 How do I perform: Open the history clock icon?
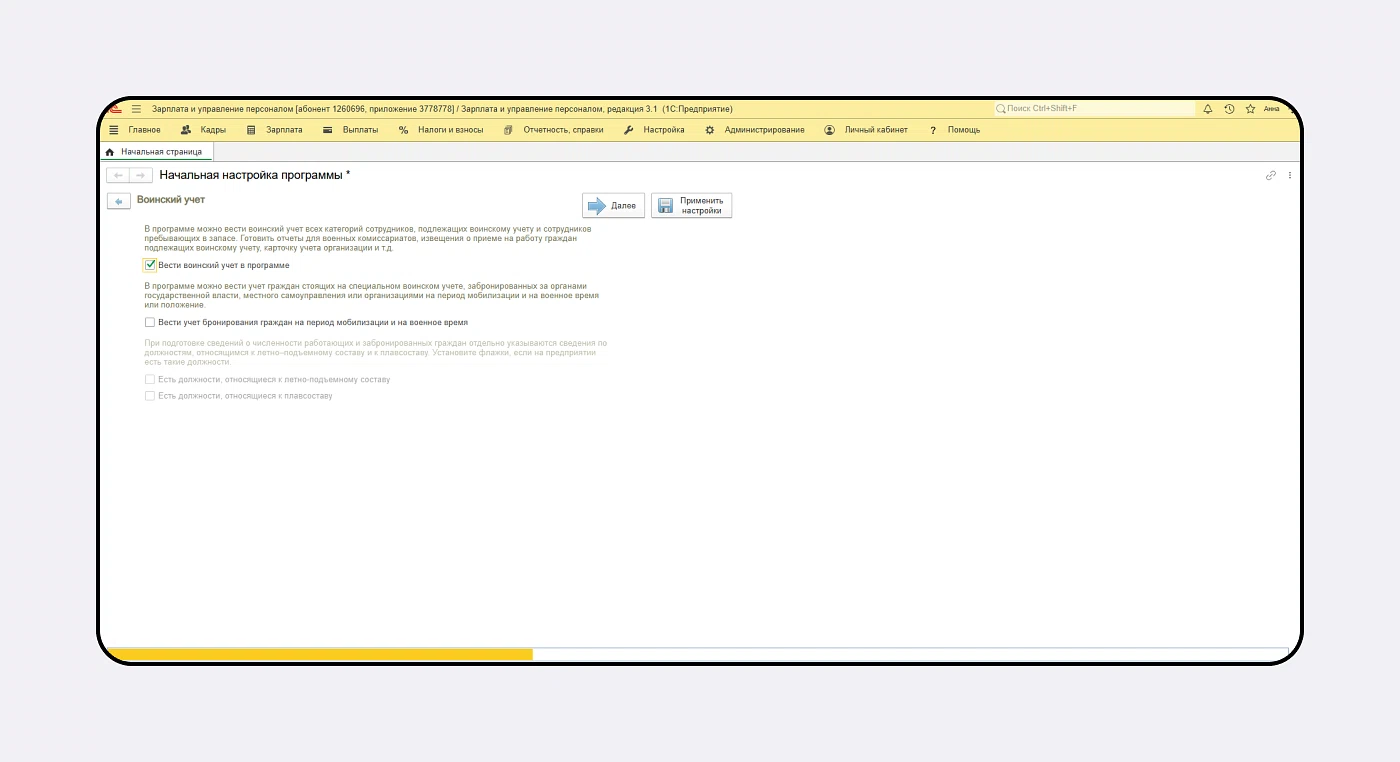click(1229, 109)
